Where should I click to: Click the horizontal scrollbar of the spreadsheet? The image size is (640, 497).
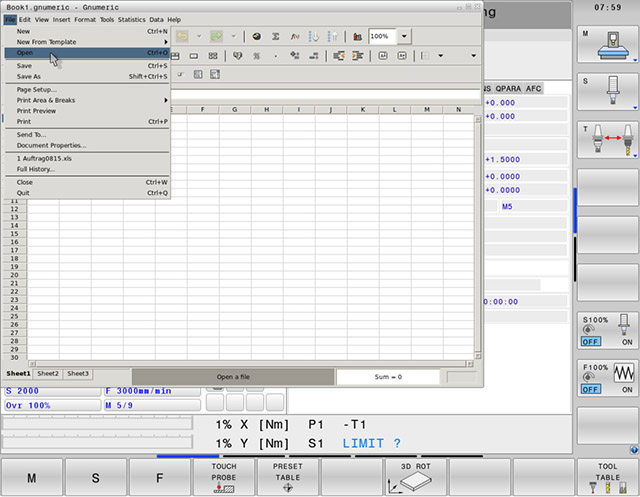point(250,363)
